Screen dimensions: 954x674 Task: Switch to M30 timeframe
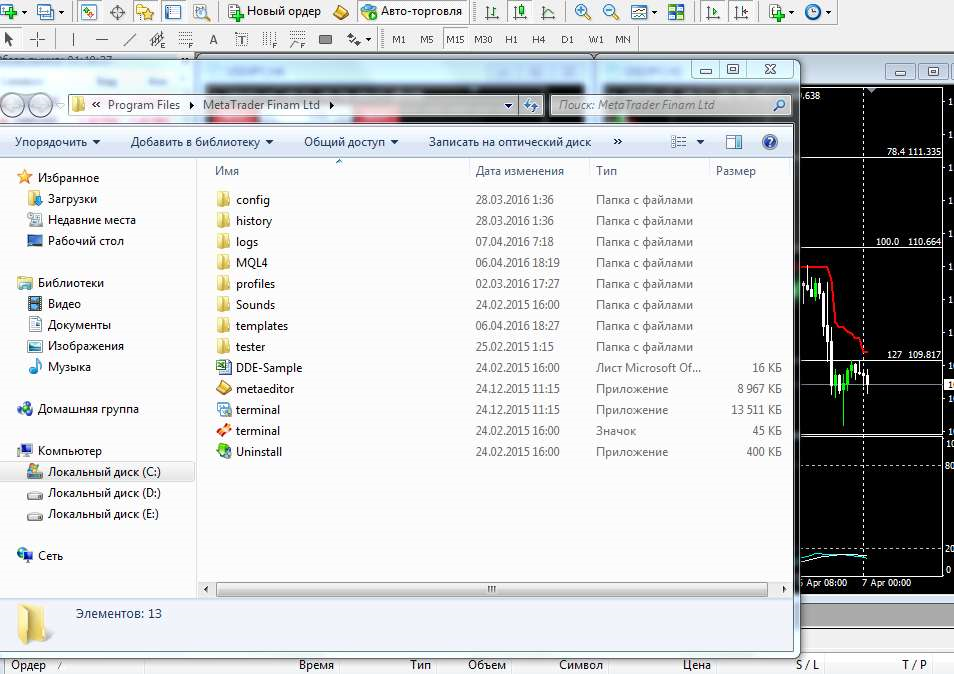point(483,40)
